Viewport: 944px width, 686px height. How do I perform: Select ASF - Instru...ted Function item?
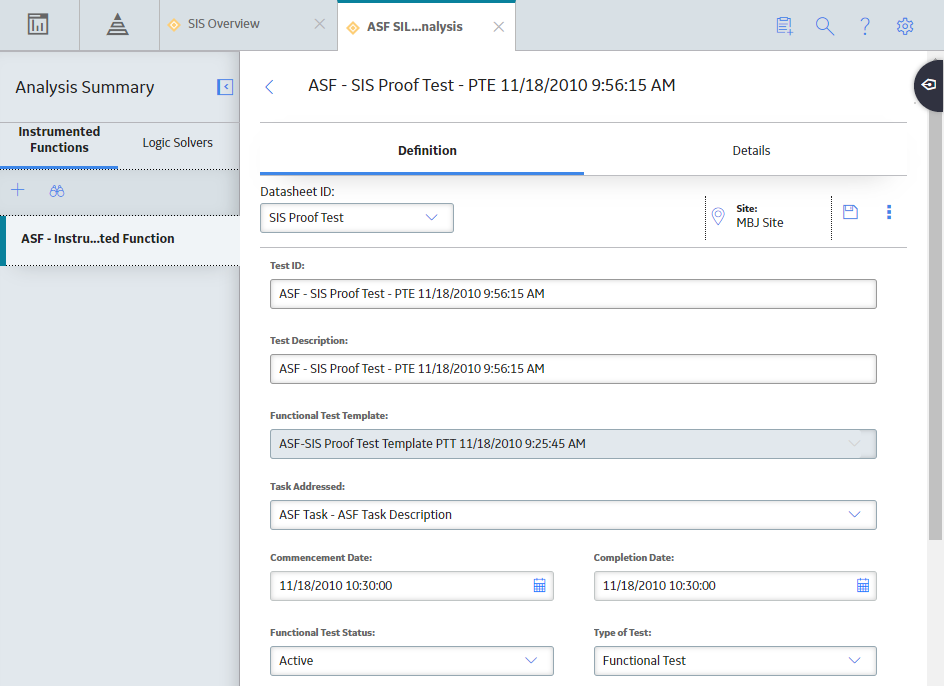(x=120, y=239)
